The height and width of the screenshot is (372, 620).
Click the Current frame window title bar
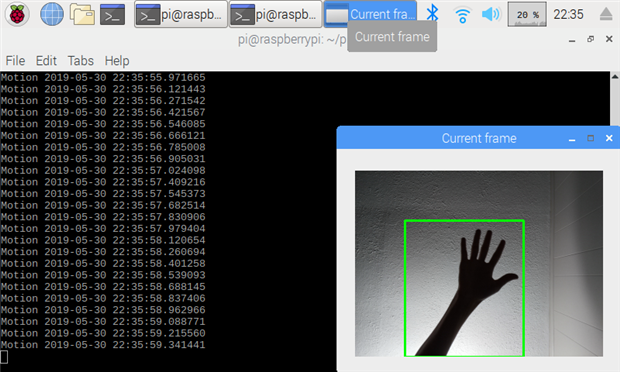click(479, 138)
